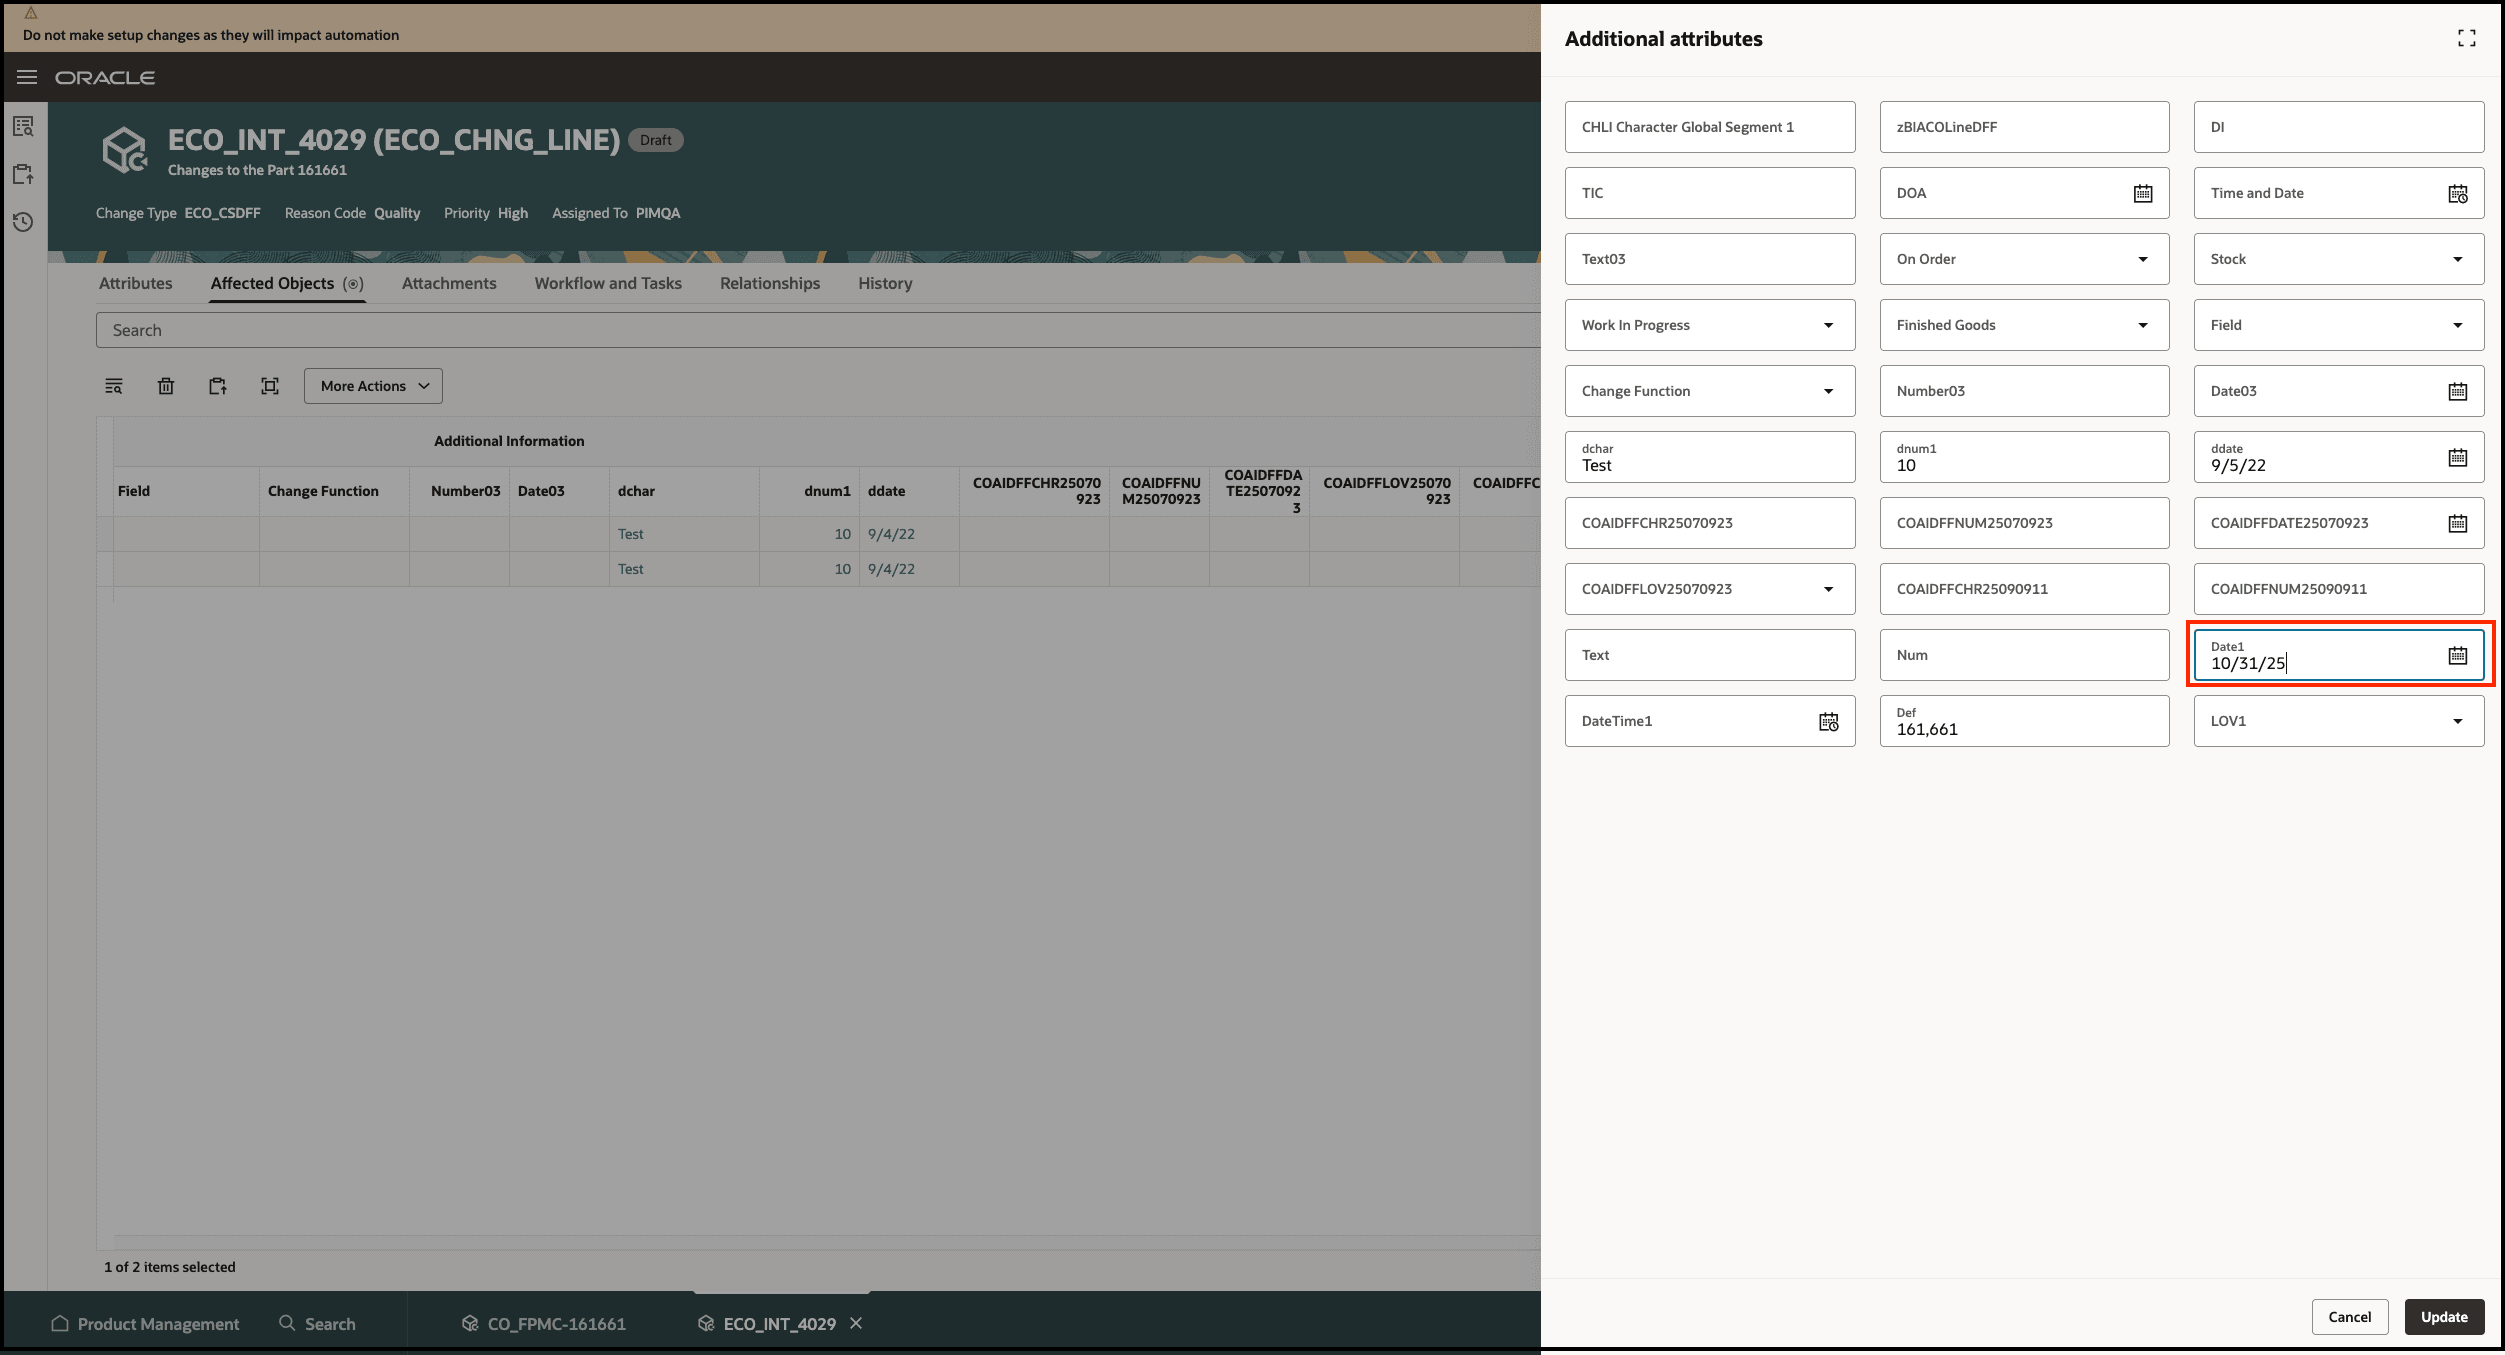Select the audit report icon in the sidebar
The image size is (2505, 1355).
pos(23,126)
